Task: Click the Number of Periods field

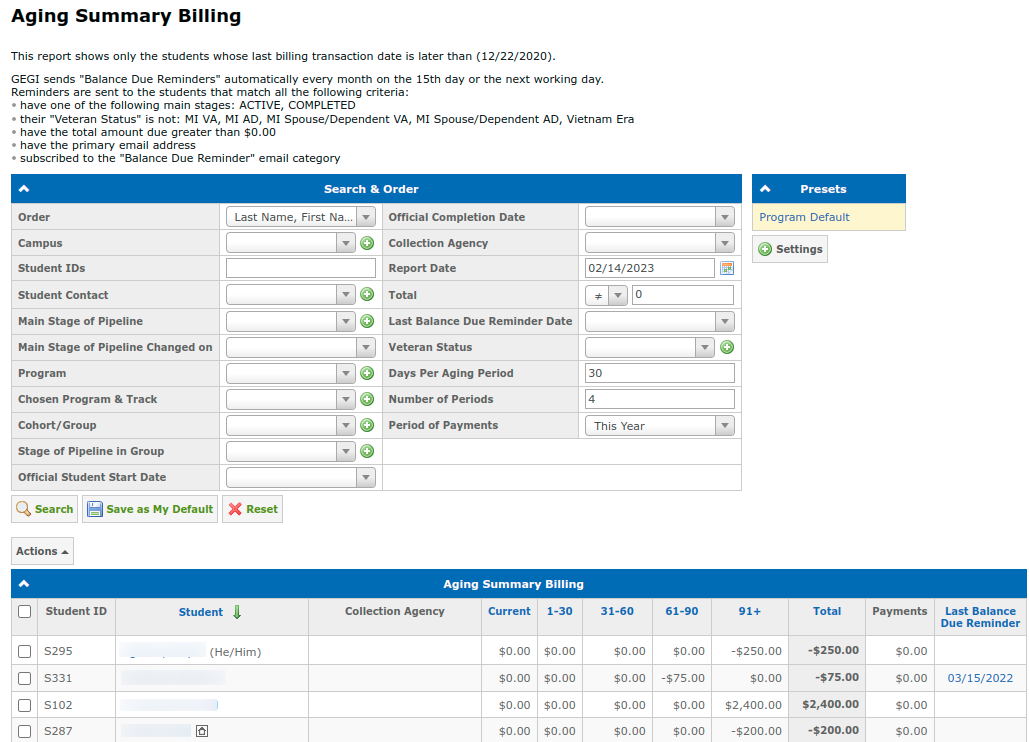Action: click(660, 399)
